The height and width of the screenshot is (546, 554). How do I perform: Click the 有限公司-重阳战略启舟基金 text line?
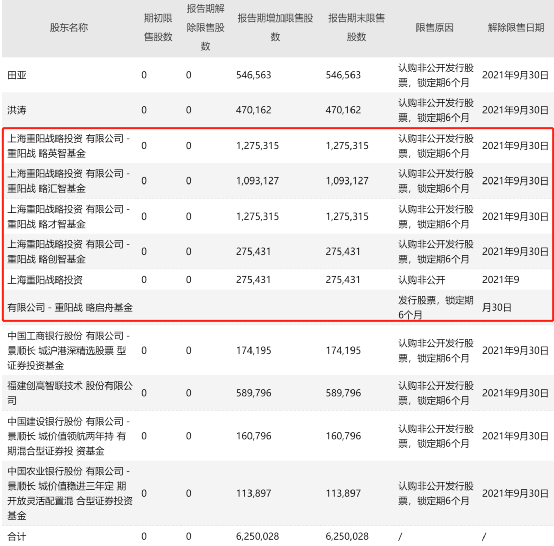pos(70,307)
